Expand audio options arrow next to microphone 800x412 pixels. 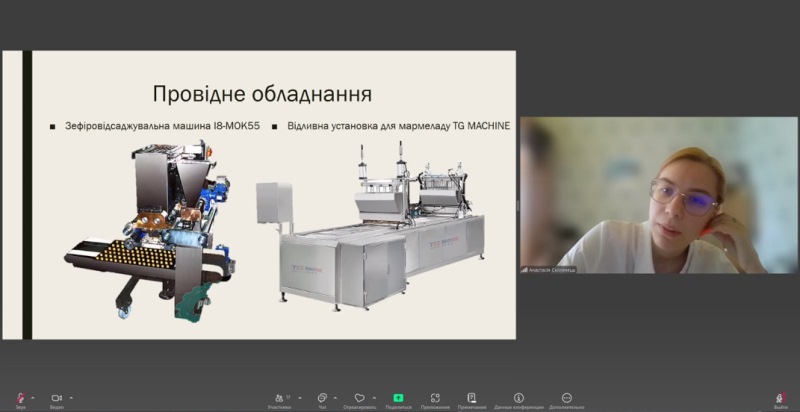(x=34, y=396)
